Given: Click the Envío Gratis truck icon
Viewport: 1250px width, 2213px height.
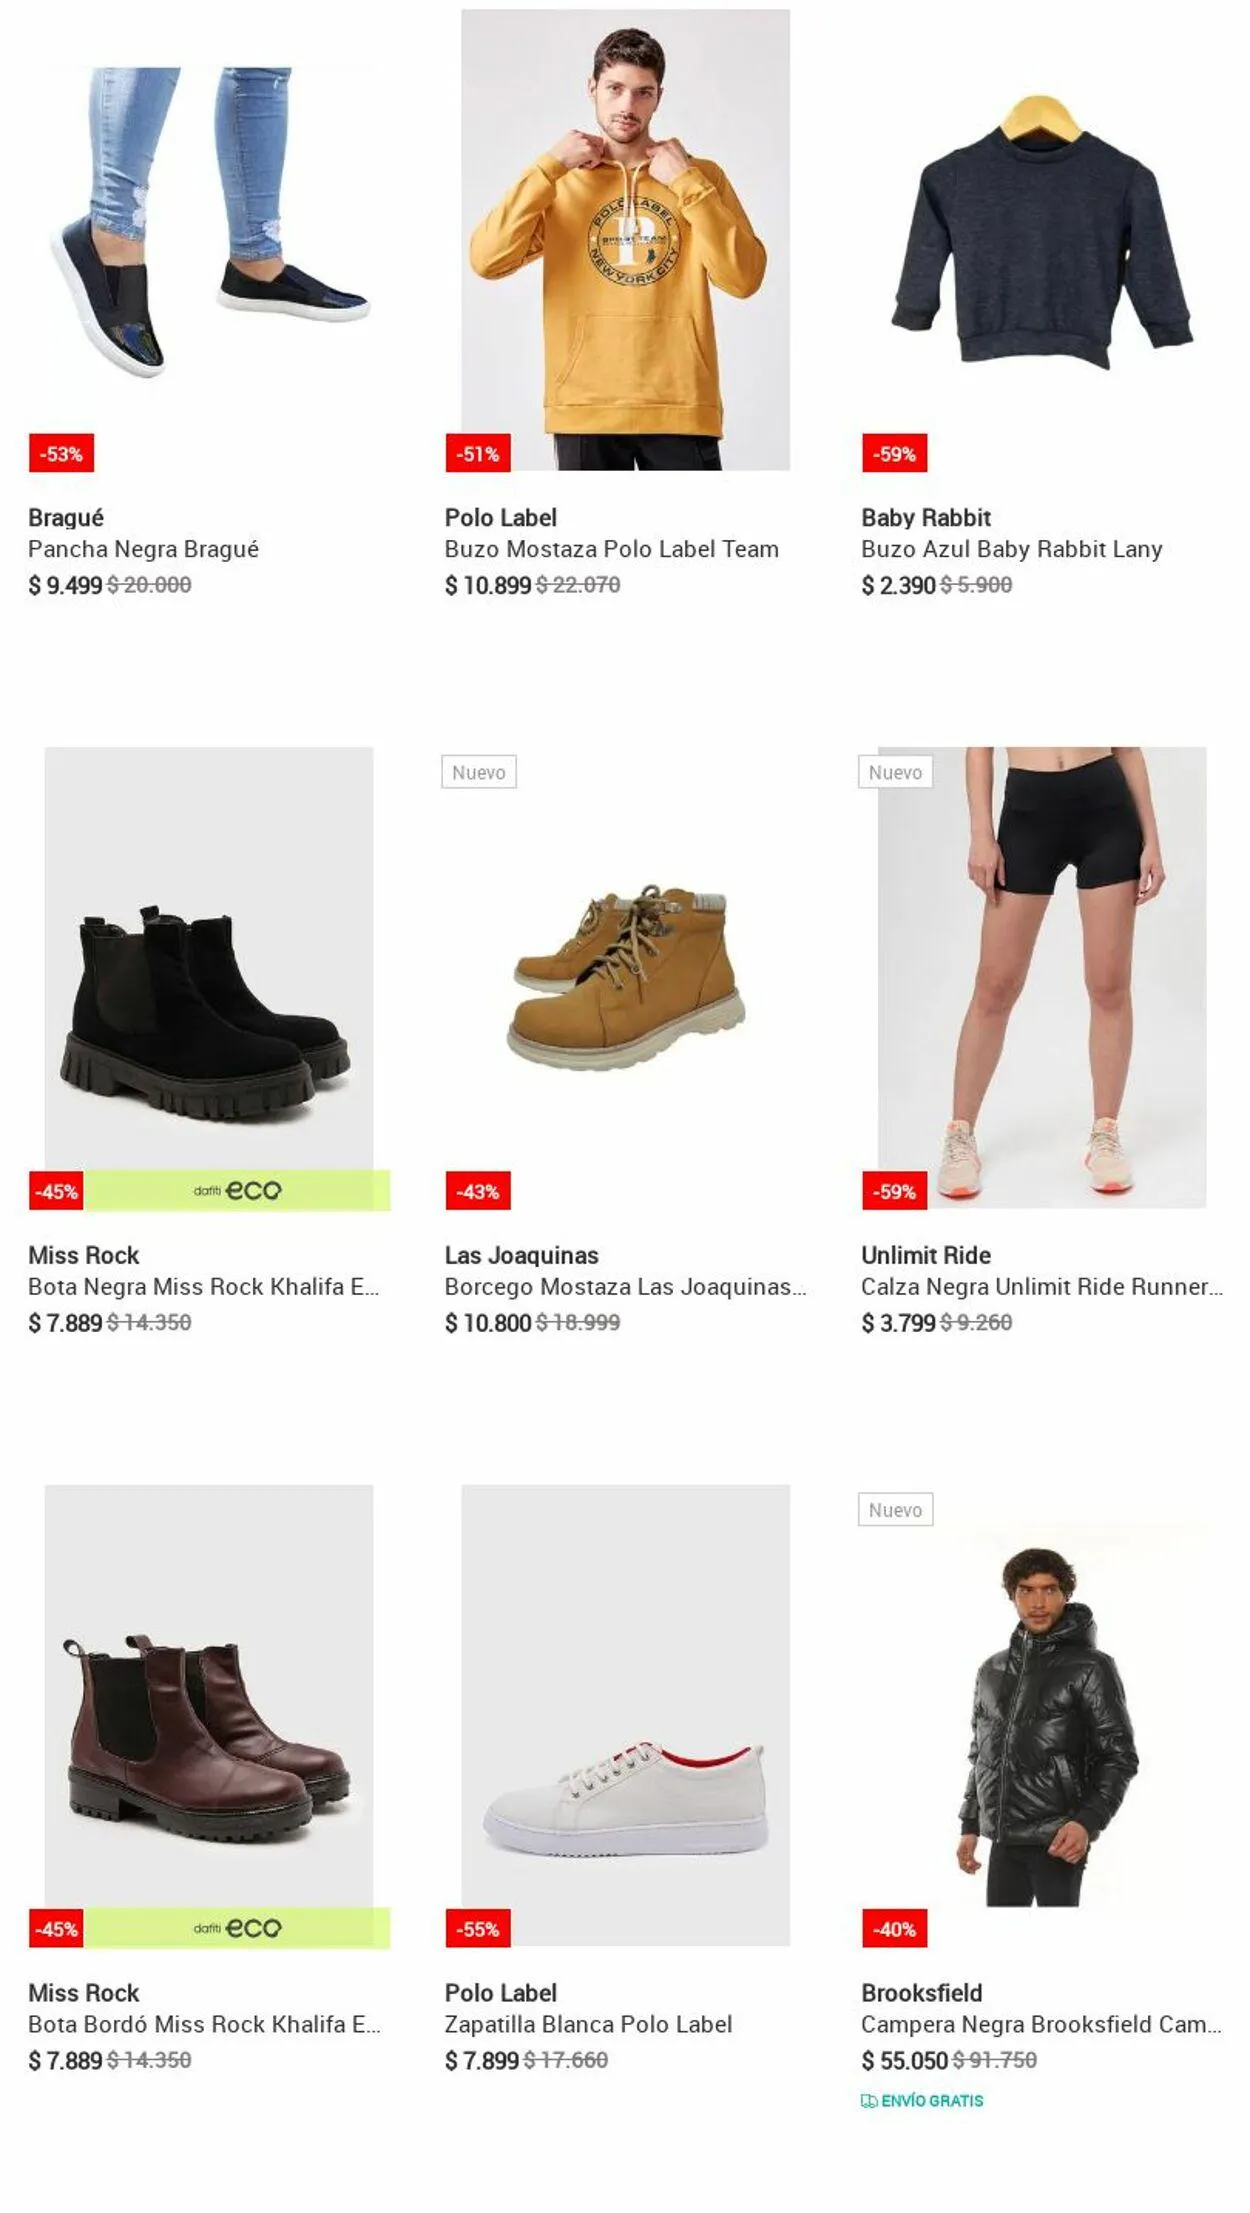Looking at the screenshot, I should [869, 2100].
